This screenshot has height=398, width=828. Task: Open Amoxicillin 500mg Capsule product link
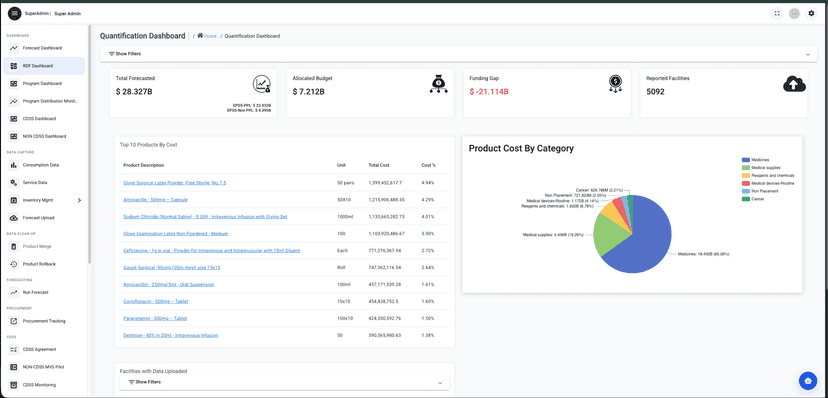tap(155, 200)
